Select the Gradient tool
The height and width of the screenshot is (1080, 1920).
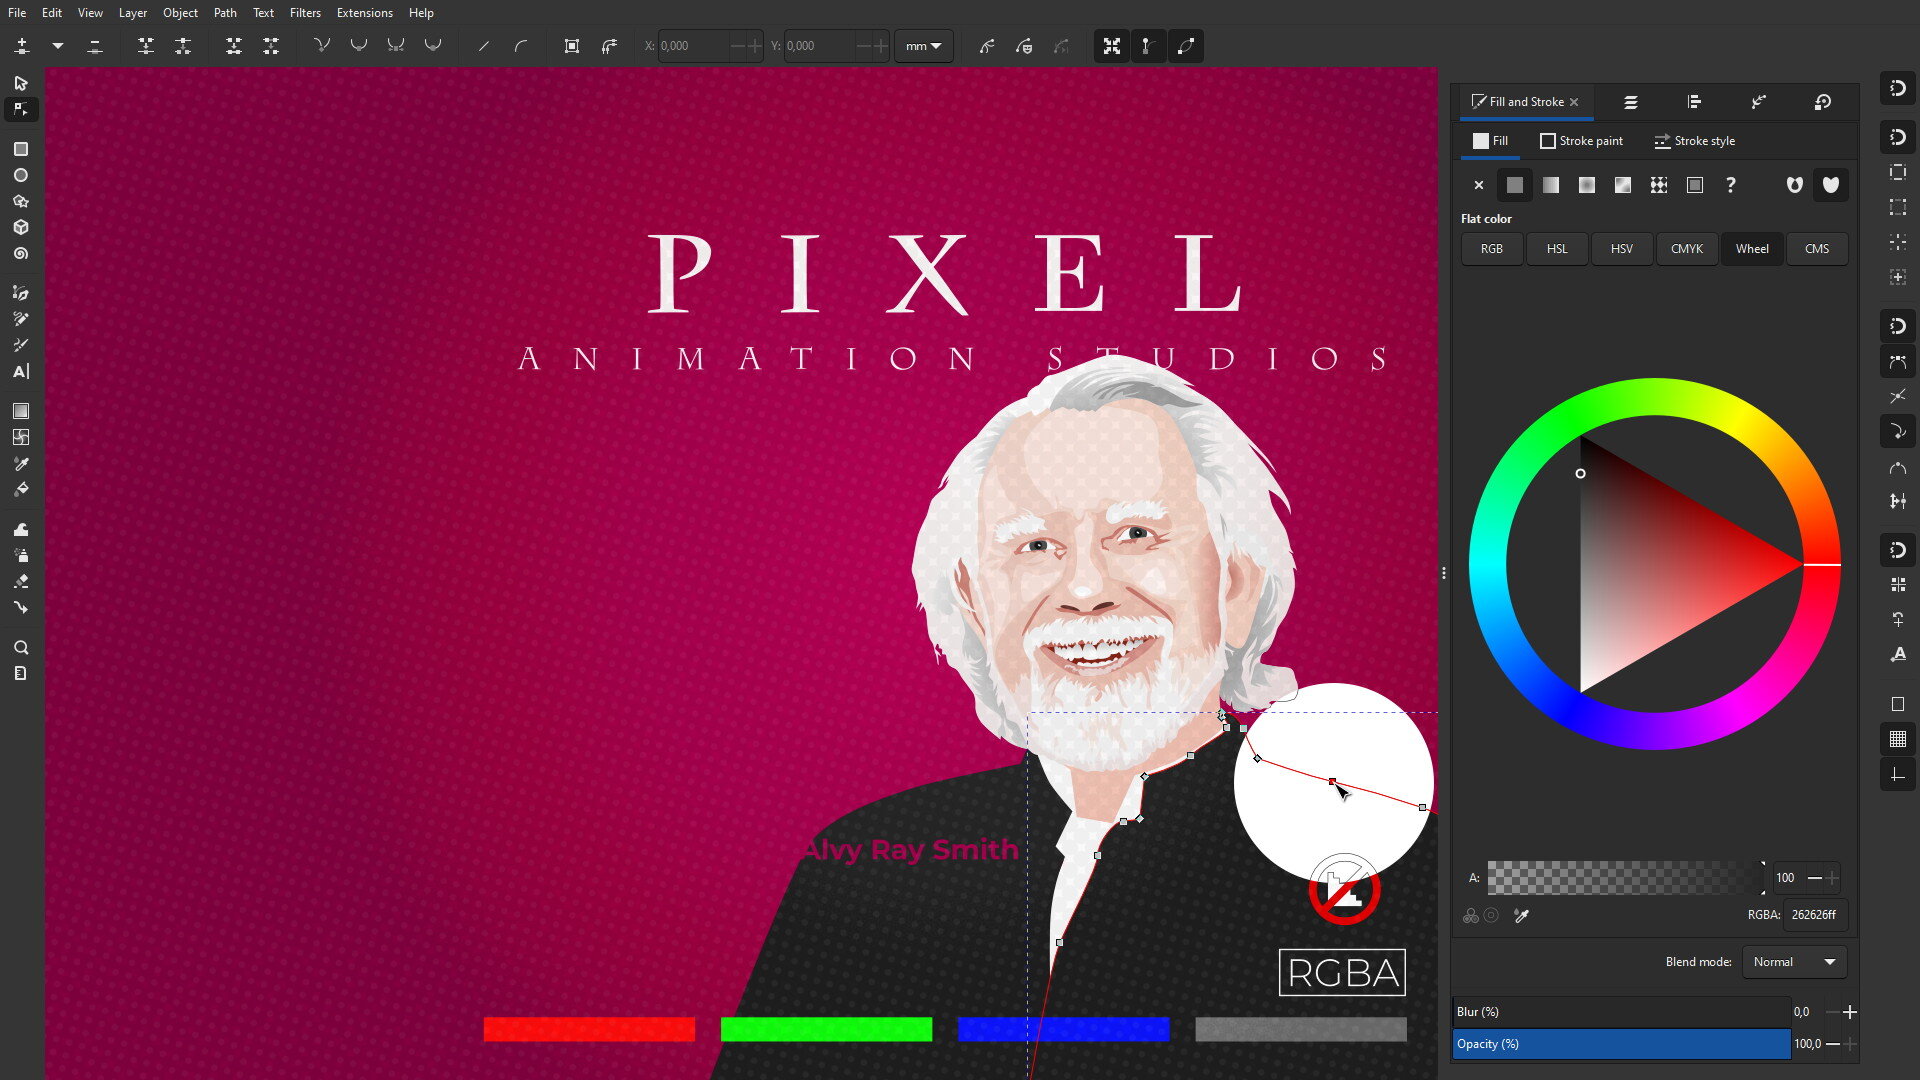click(x=21, y=411)
